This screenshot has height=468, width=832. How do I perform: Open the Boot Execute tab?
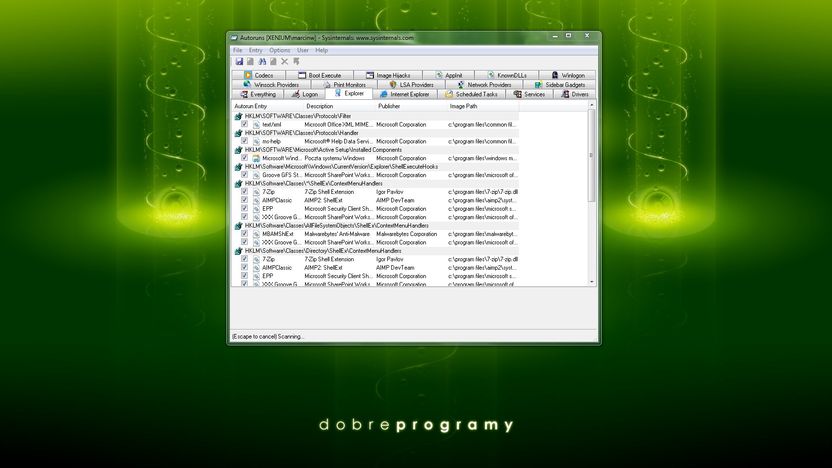pos(319,75)
